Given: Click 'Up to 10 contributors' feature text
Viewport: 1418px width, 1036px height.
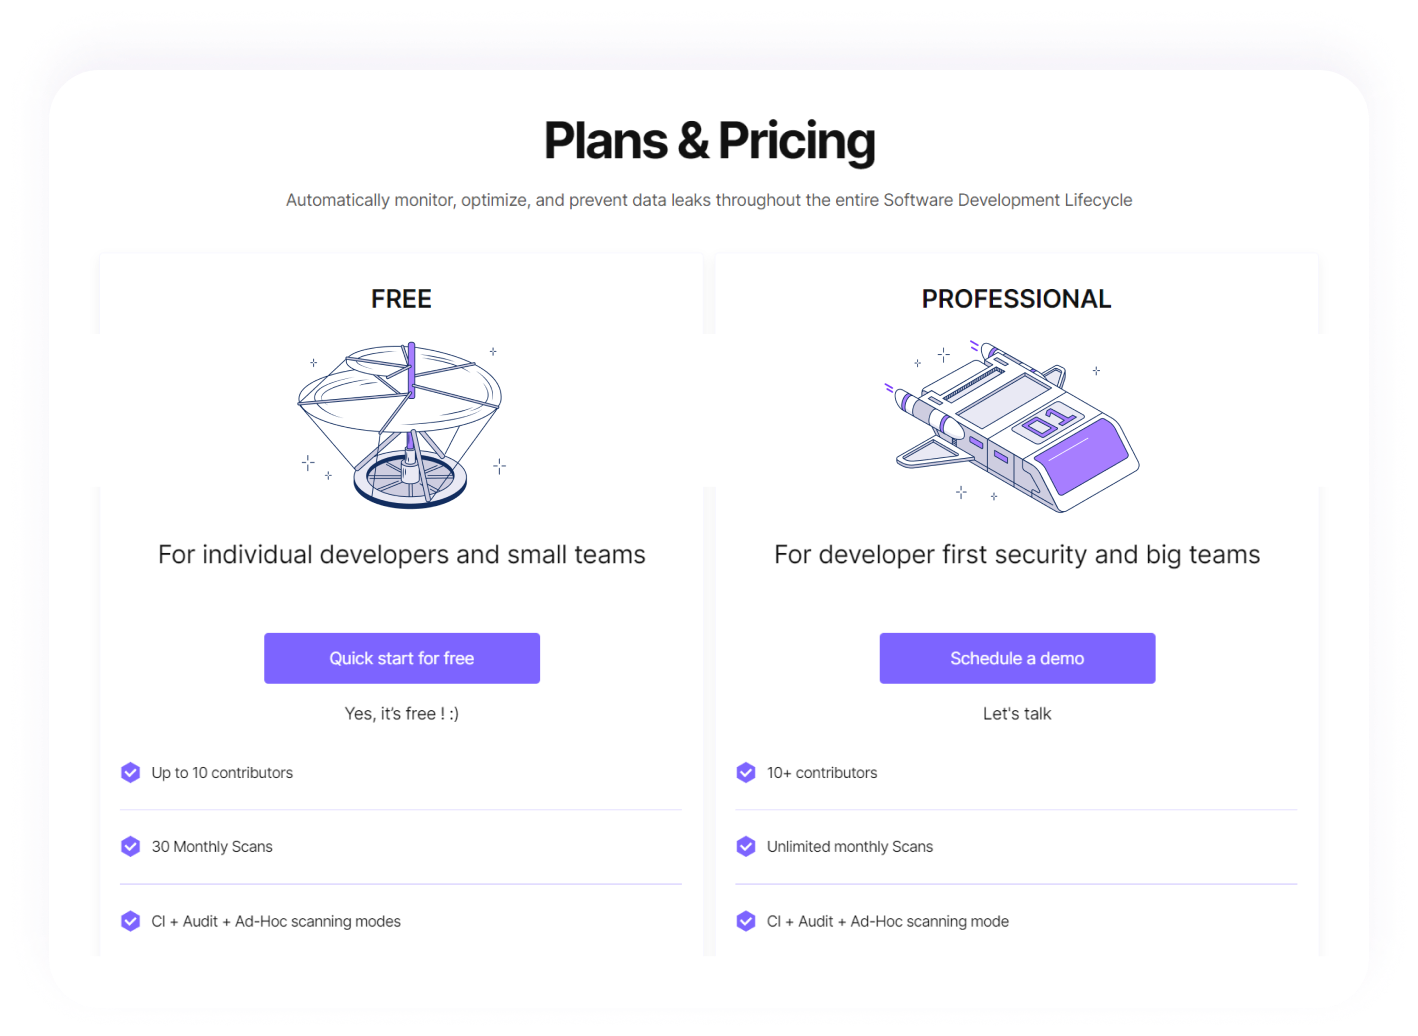Looking at the screenshot, I should (x=222, y=773).
